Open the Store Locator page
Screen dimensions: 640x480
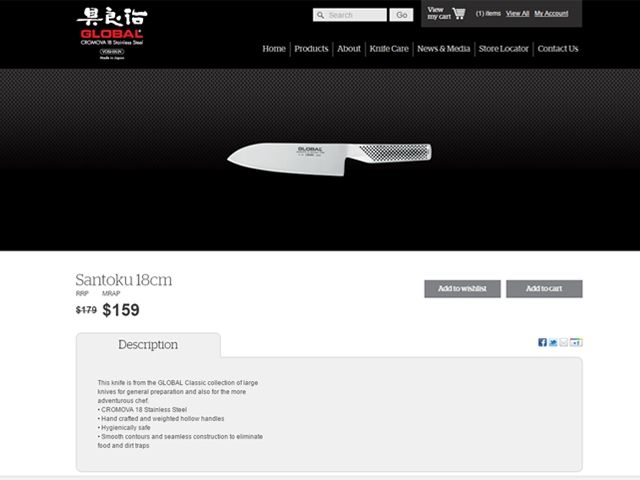[x=504, y=49]
